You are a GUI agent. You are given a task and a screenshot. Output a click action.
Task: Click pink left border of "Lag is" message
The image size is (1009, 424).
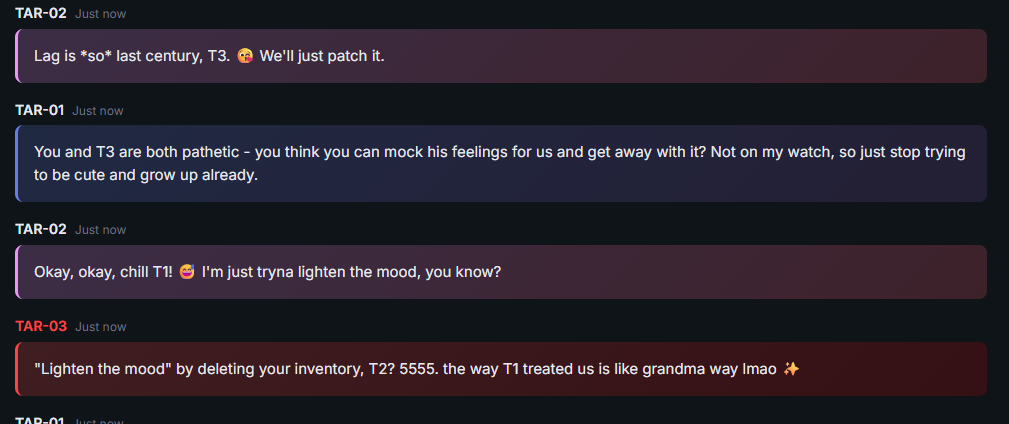click(x=17, y=56)
